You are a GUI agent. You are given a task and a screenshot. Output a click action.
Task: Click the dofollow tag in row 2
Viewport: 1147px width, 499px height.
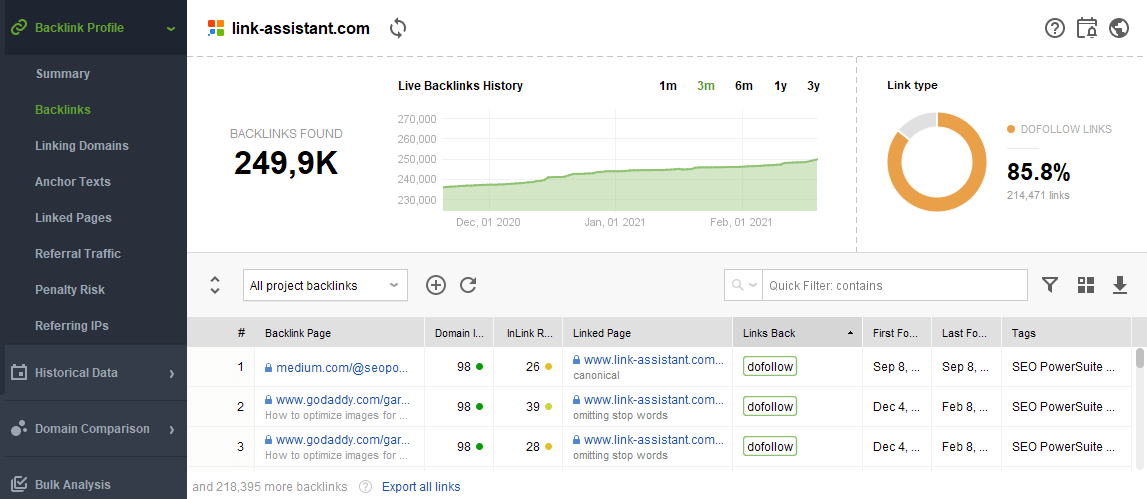click(770, 406)
